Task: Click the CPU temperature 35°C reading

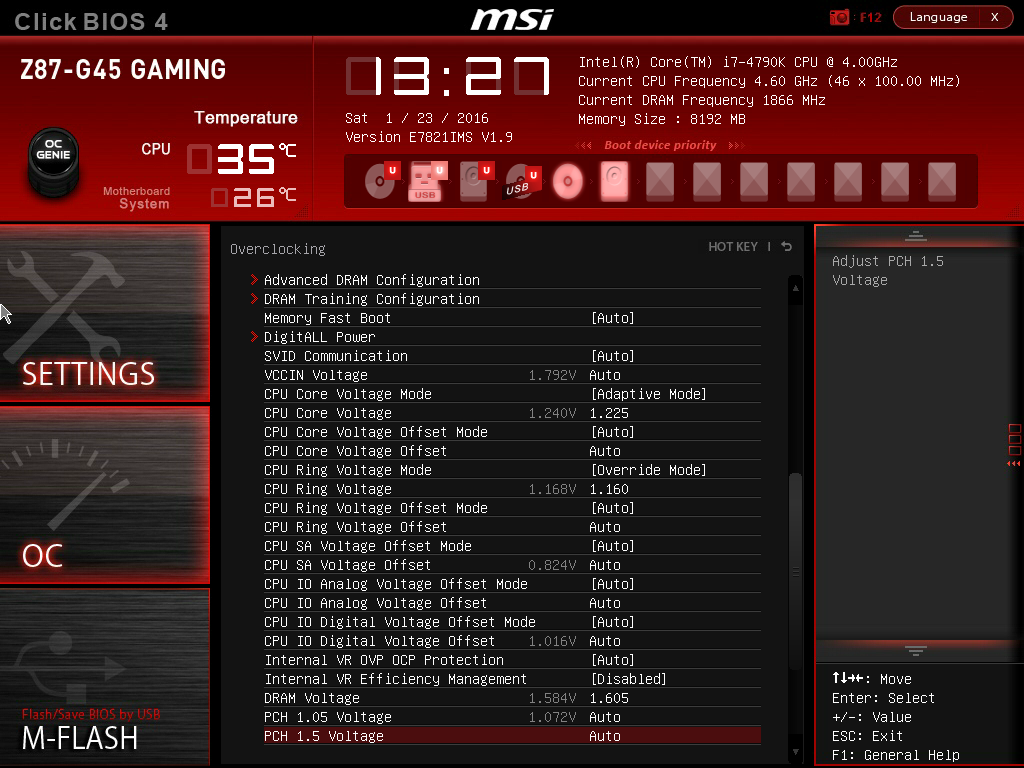Action: coord(242,159)
